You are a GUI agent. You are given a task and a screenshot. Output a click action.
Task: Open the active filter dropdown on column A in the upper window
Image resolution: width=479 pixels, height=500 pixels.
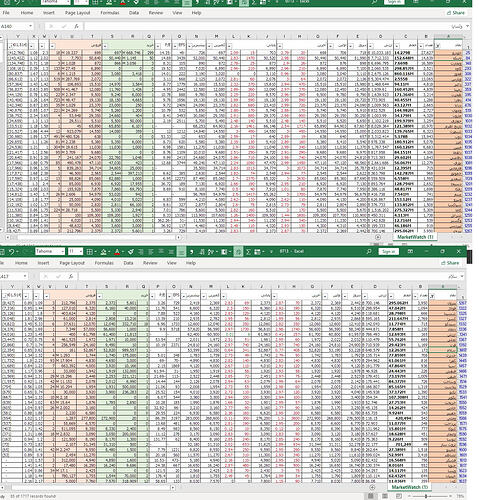point(438,46)
